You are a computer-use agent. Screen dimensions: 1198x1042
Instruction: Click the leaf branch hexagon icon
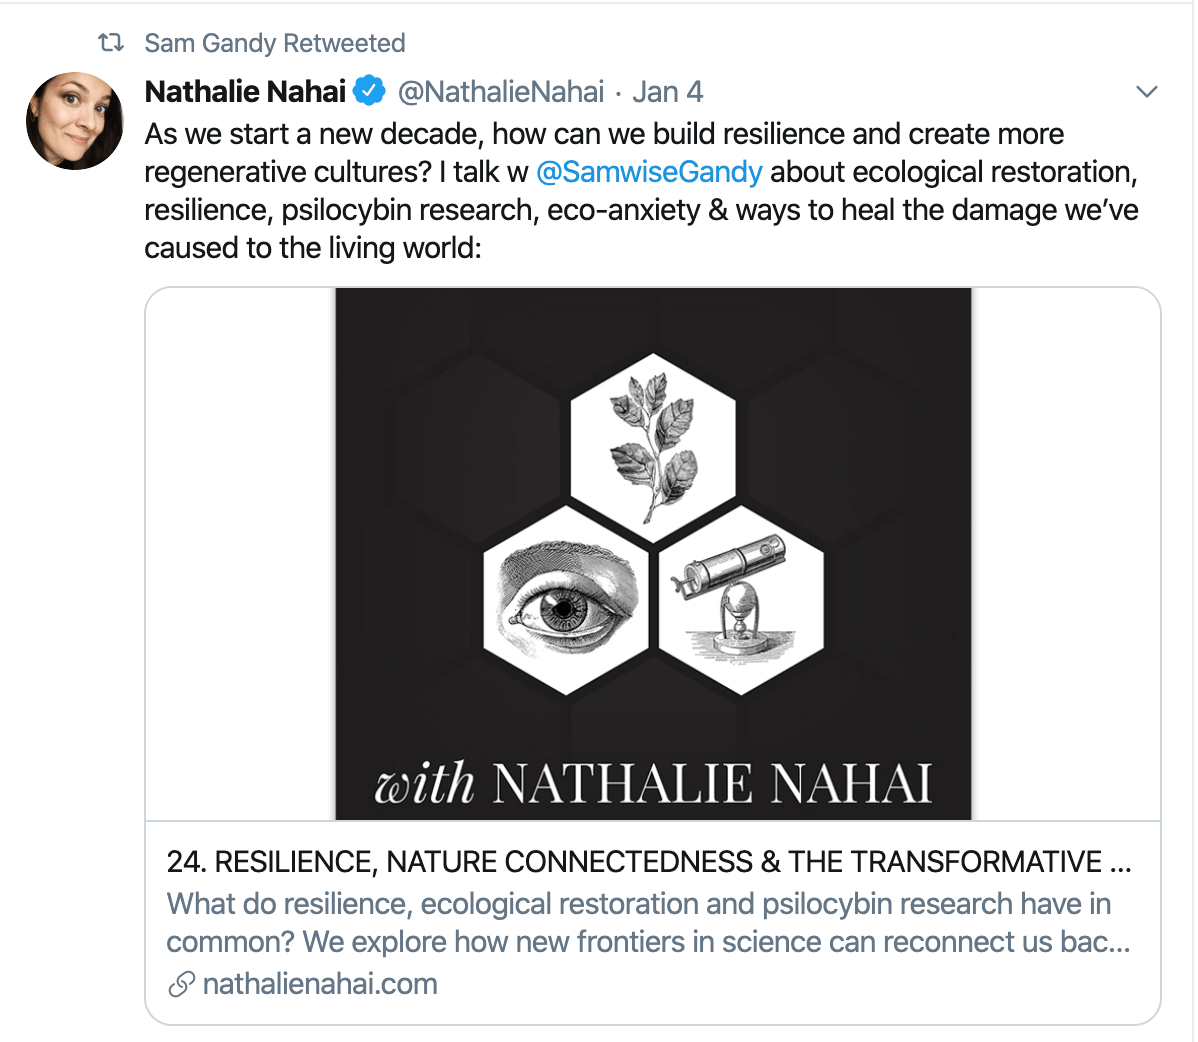653,447
